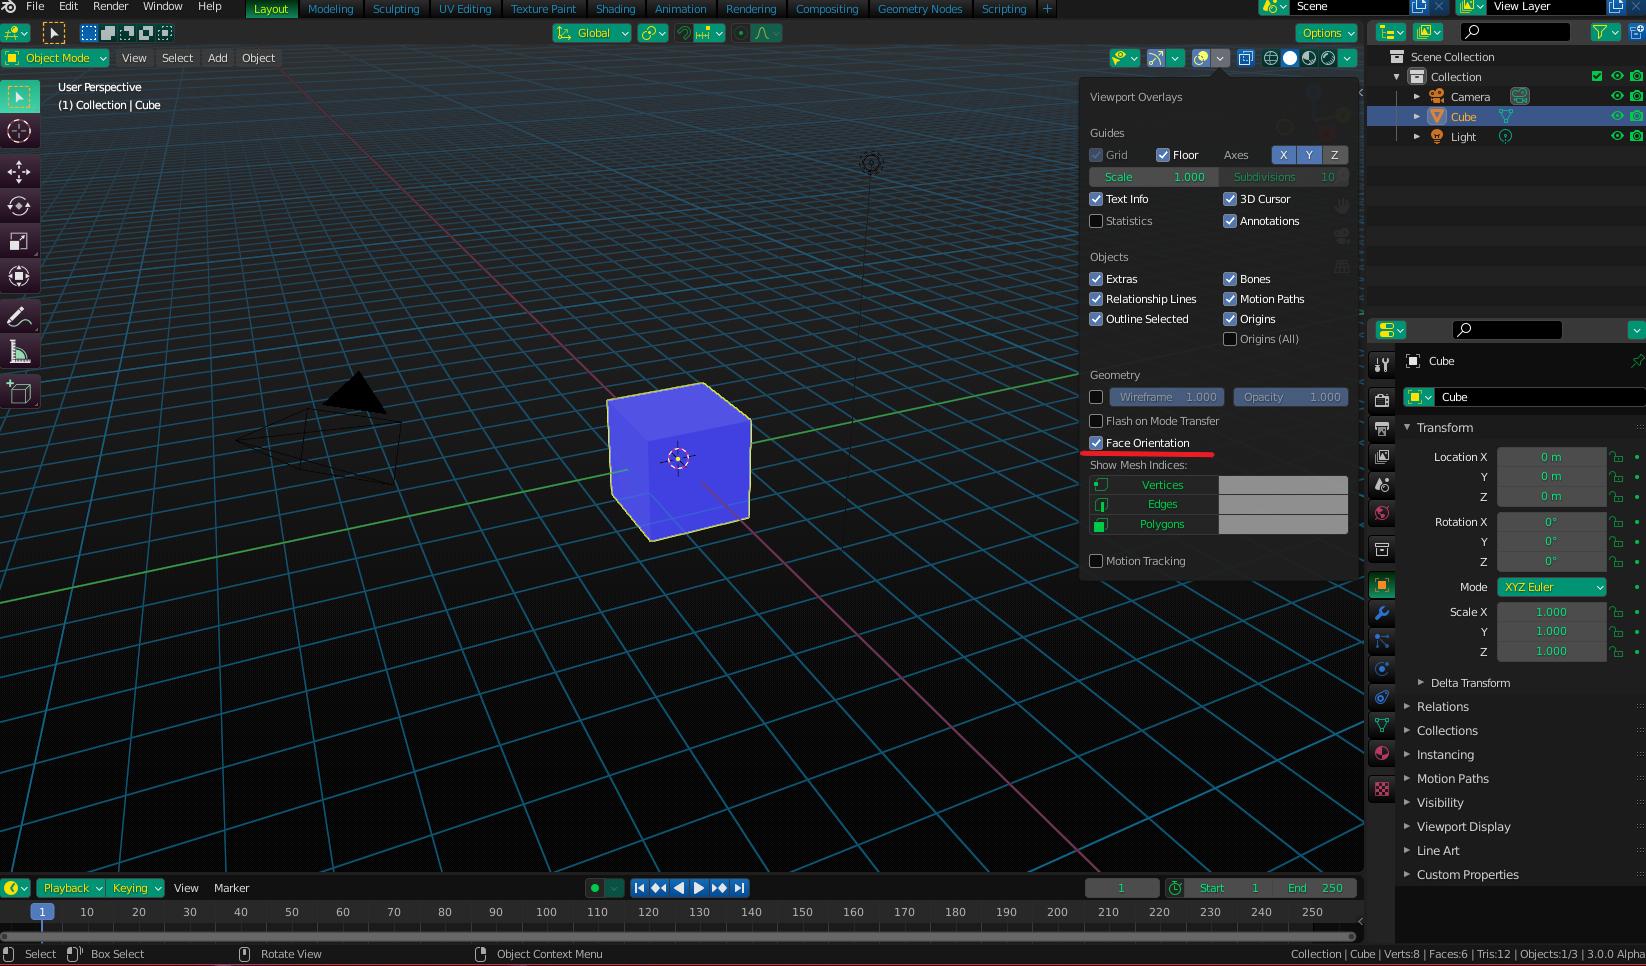
Task: Open Modifier Properties with the wrench icon
Action: tap(1381, 613)
